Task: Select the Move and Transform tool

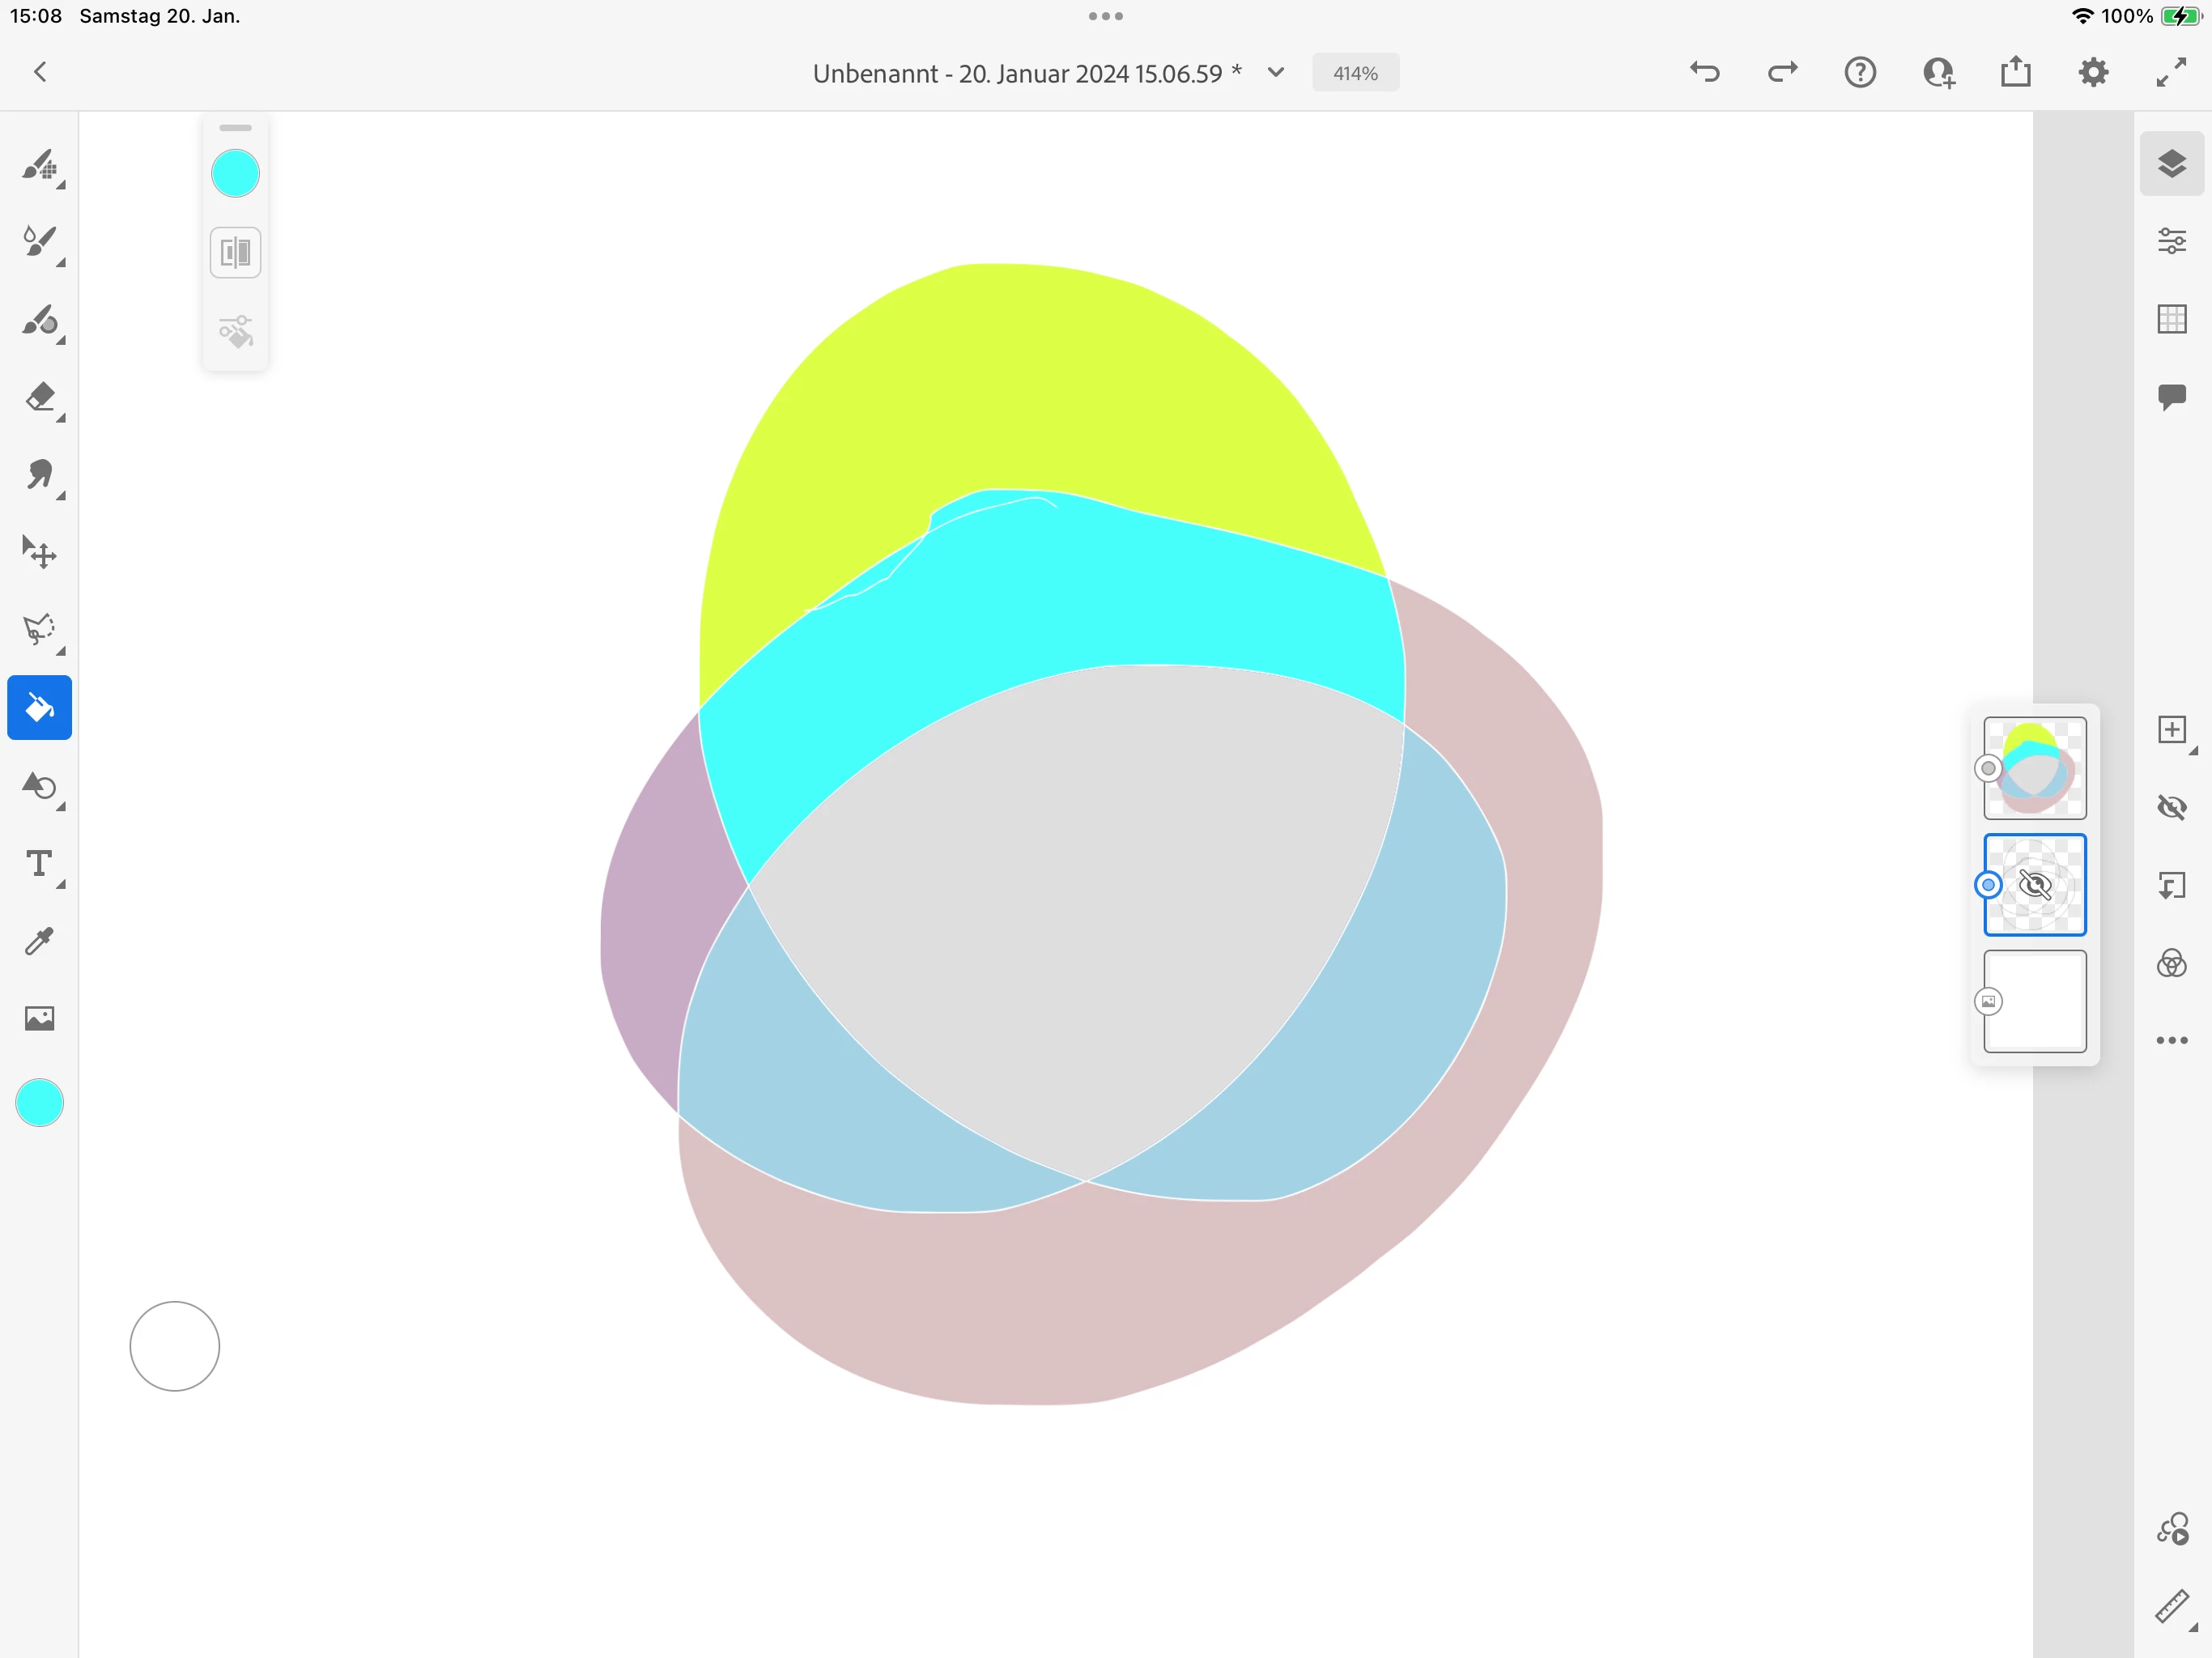Action: coord(40,552)
